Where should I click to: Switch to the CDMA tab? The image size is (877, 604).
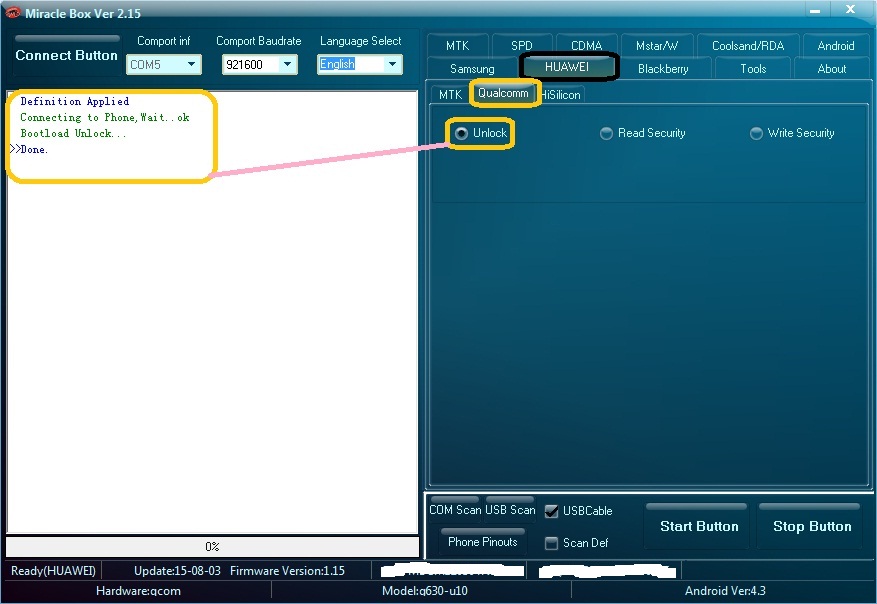(x=587, y=45)
